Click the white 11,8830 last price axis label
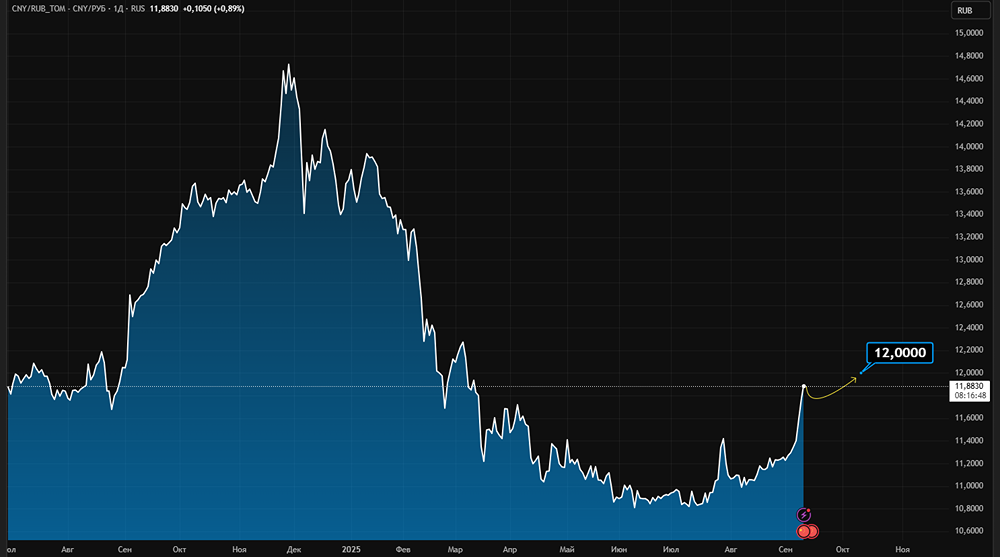The height and width of the screenshot is (557, 1000). click(969, 386)
